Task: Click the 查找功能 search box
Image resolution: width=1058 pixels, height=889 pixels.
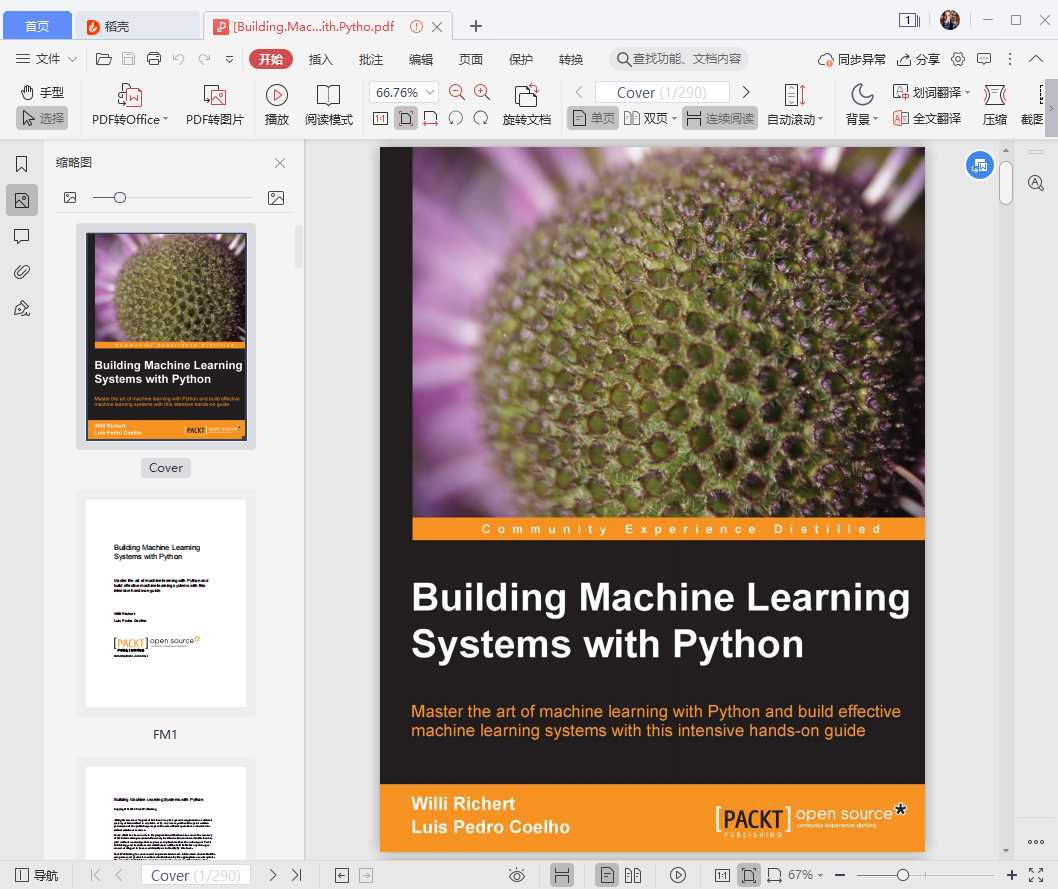Action: pos(679,59)
